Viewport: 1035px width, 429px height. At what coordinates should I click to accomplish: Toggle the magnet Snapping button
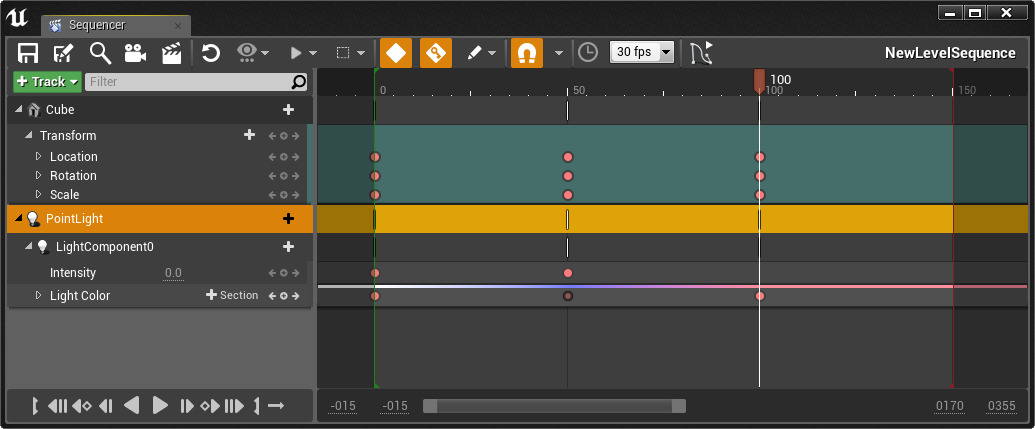click(x=527, y=53)
